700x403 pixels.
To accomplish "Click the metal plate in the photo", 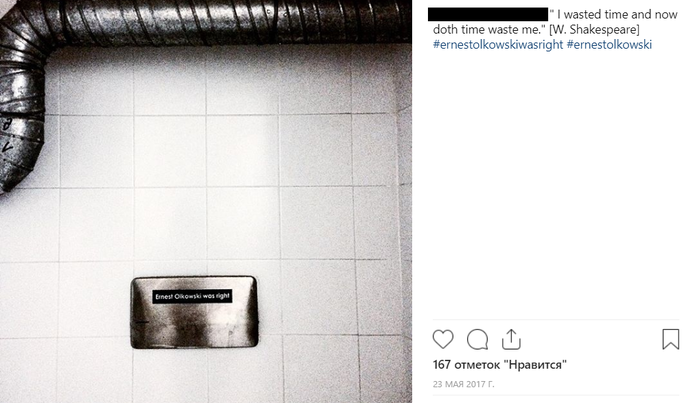I will pyautogui.click(x=194, y=312).
